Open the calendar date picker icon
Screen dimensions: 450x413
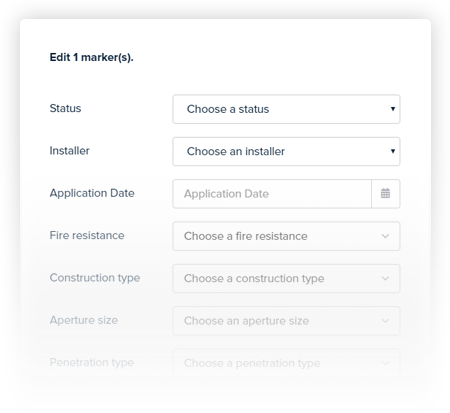tap(385, 193)
